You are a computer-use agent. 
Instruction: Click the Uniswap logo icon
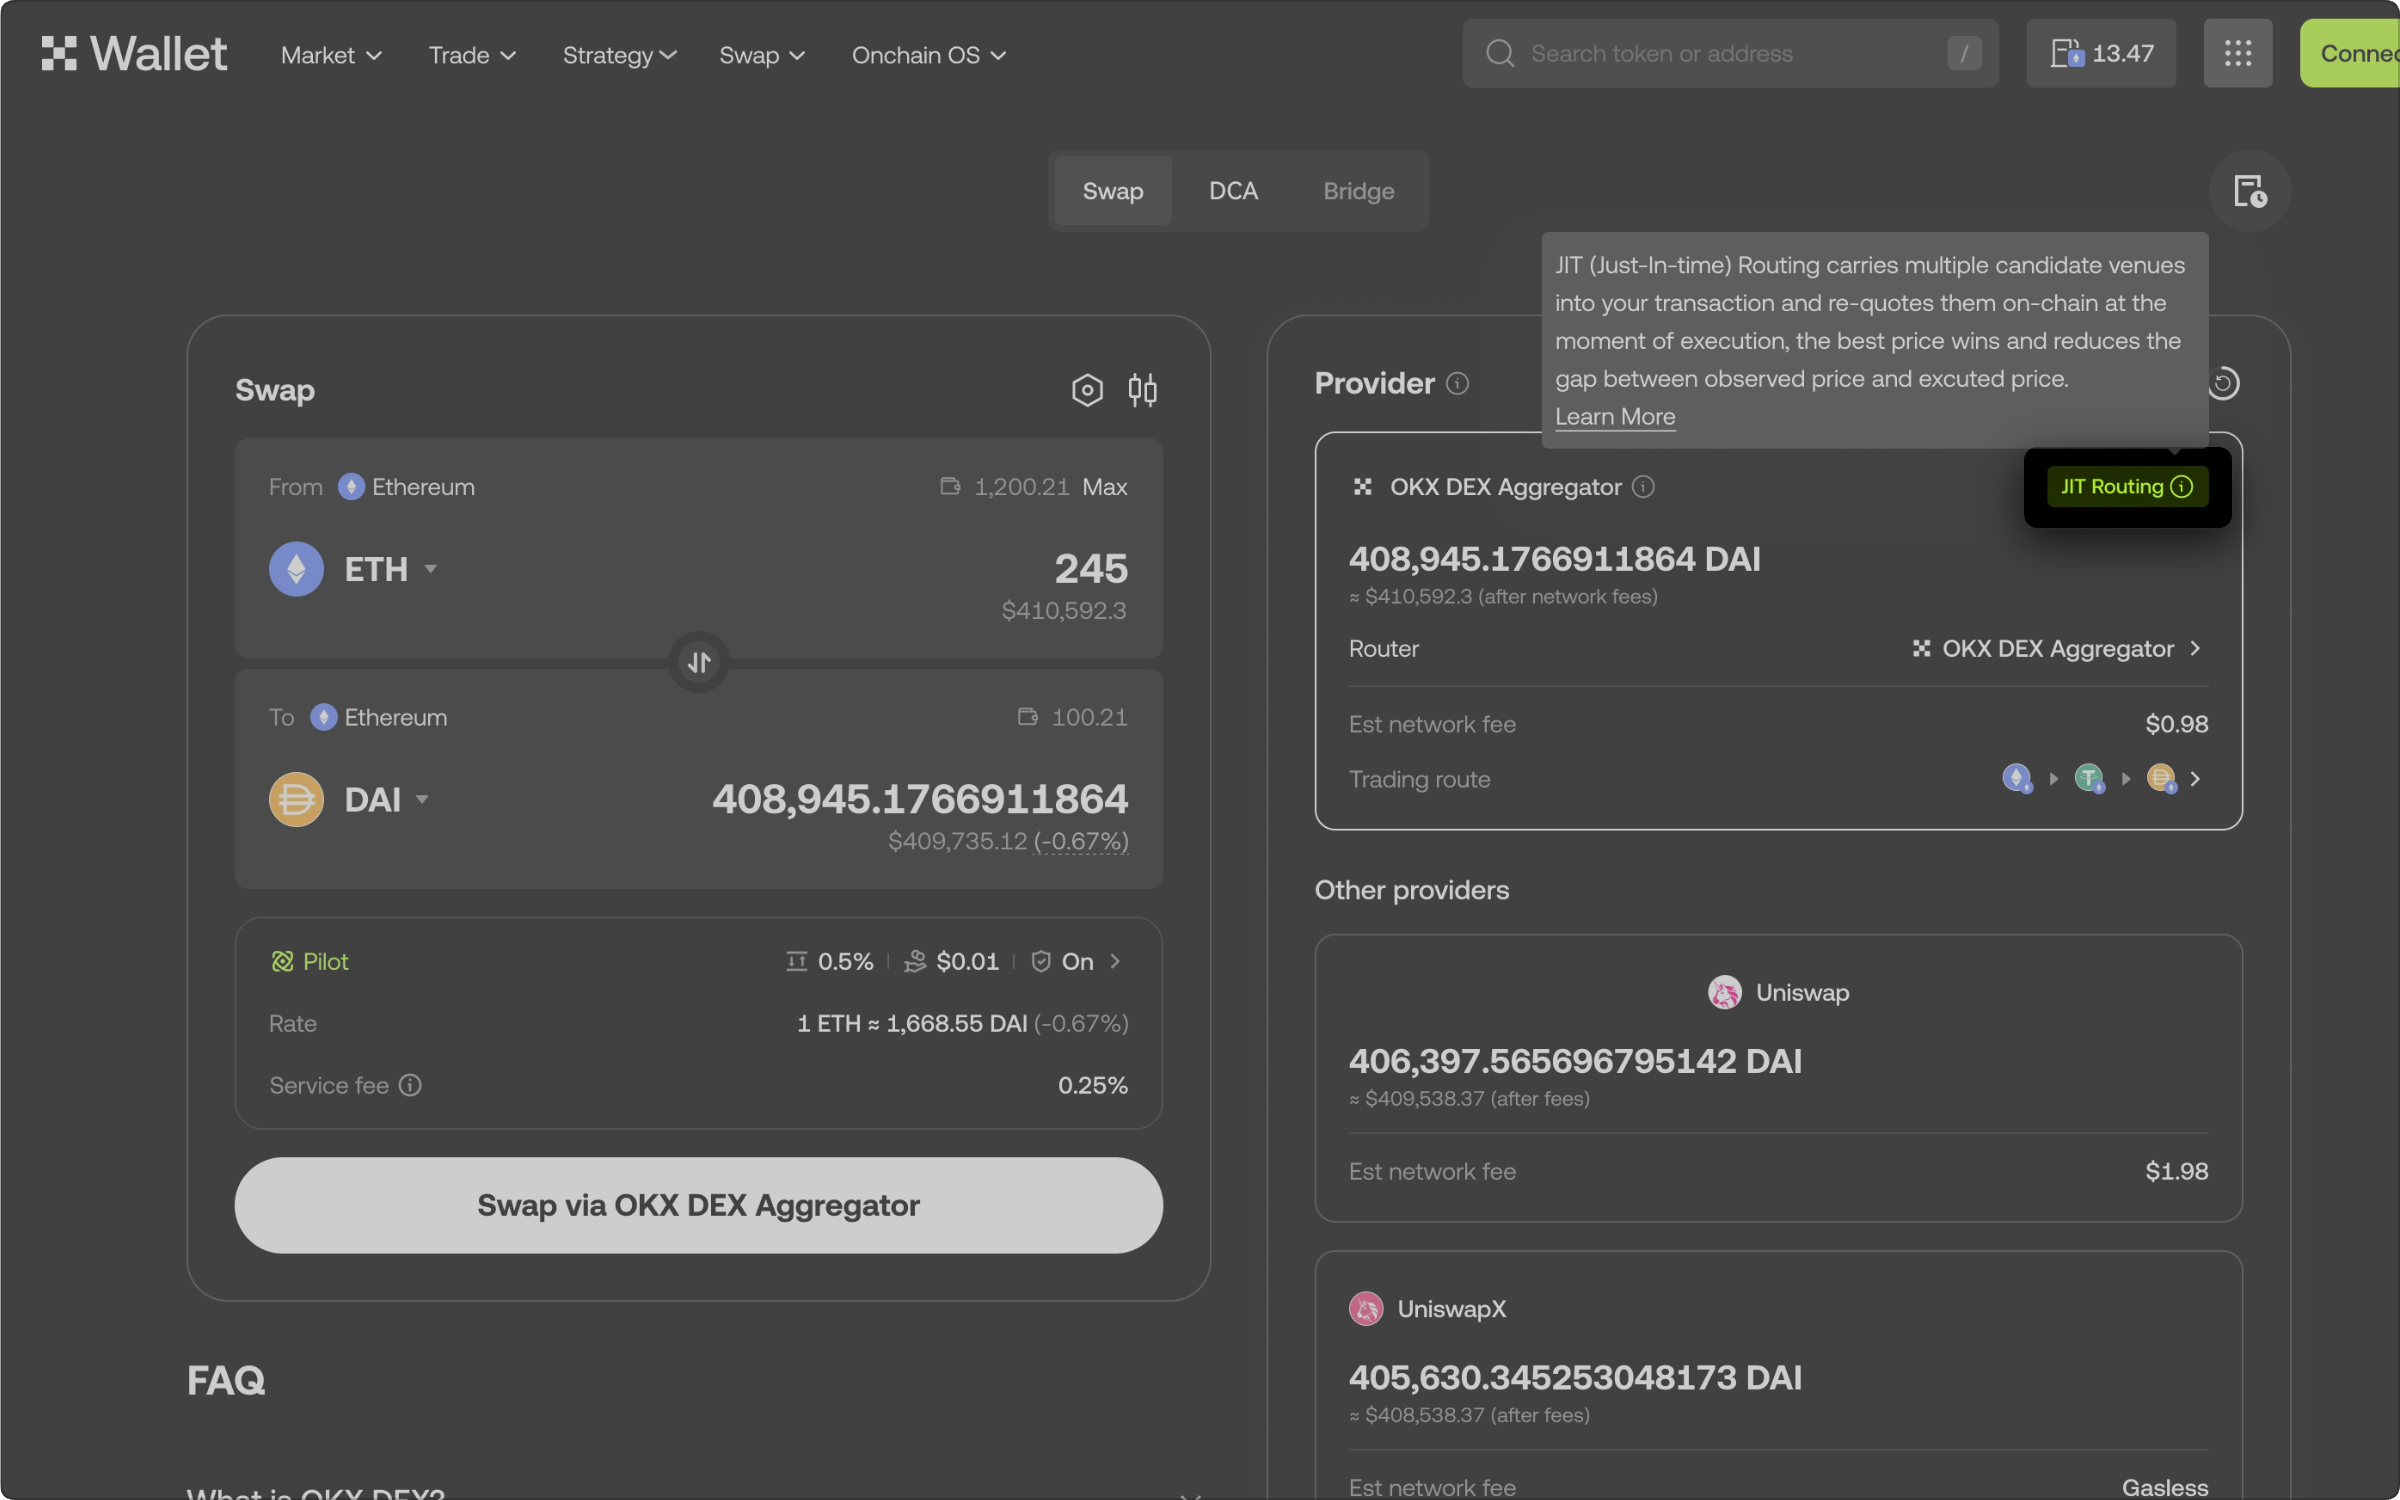click(x=1724, y=992)
